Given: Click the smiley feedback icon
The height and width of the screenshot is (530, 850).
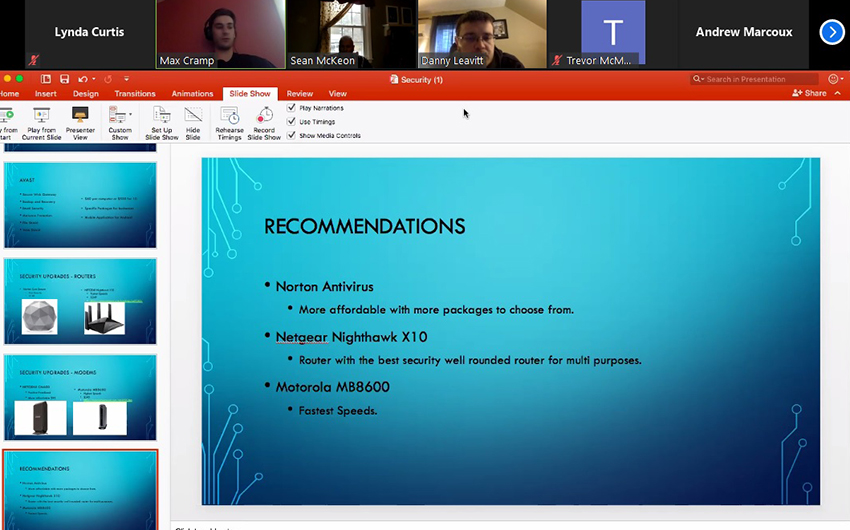Looking at the screenshot, I should 833,79.
